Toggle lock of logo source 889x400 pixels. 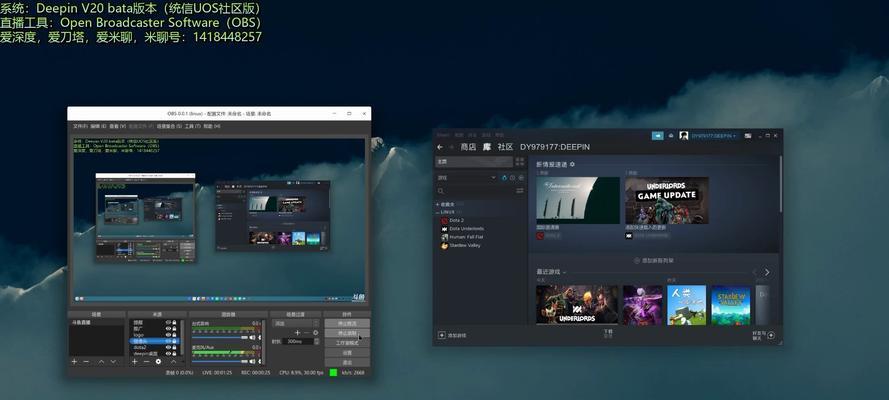pyautogui.click(x=174, y=335)
